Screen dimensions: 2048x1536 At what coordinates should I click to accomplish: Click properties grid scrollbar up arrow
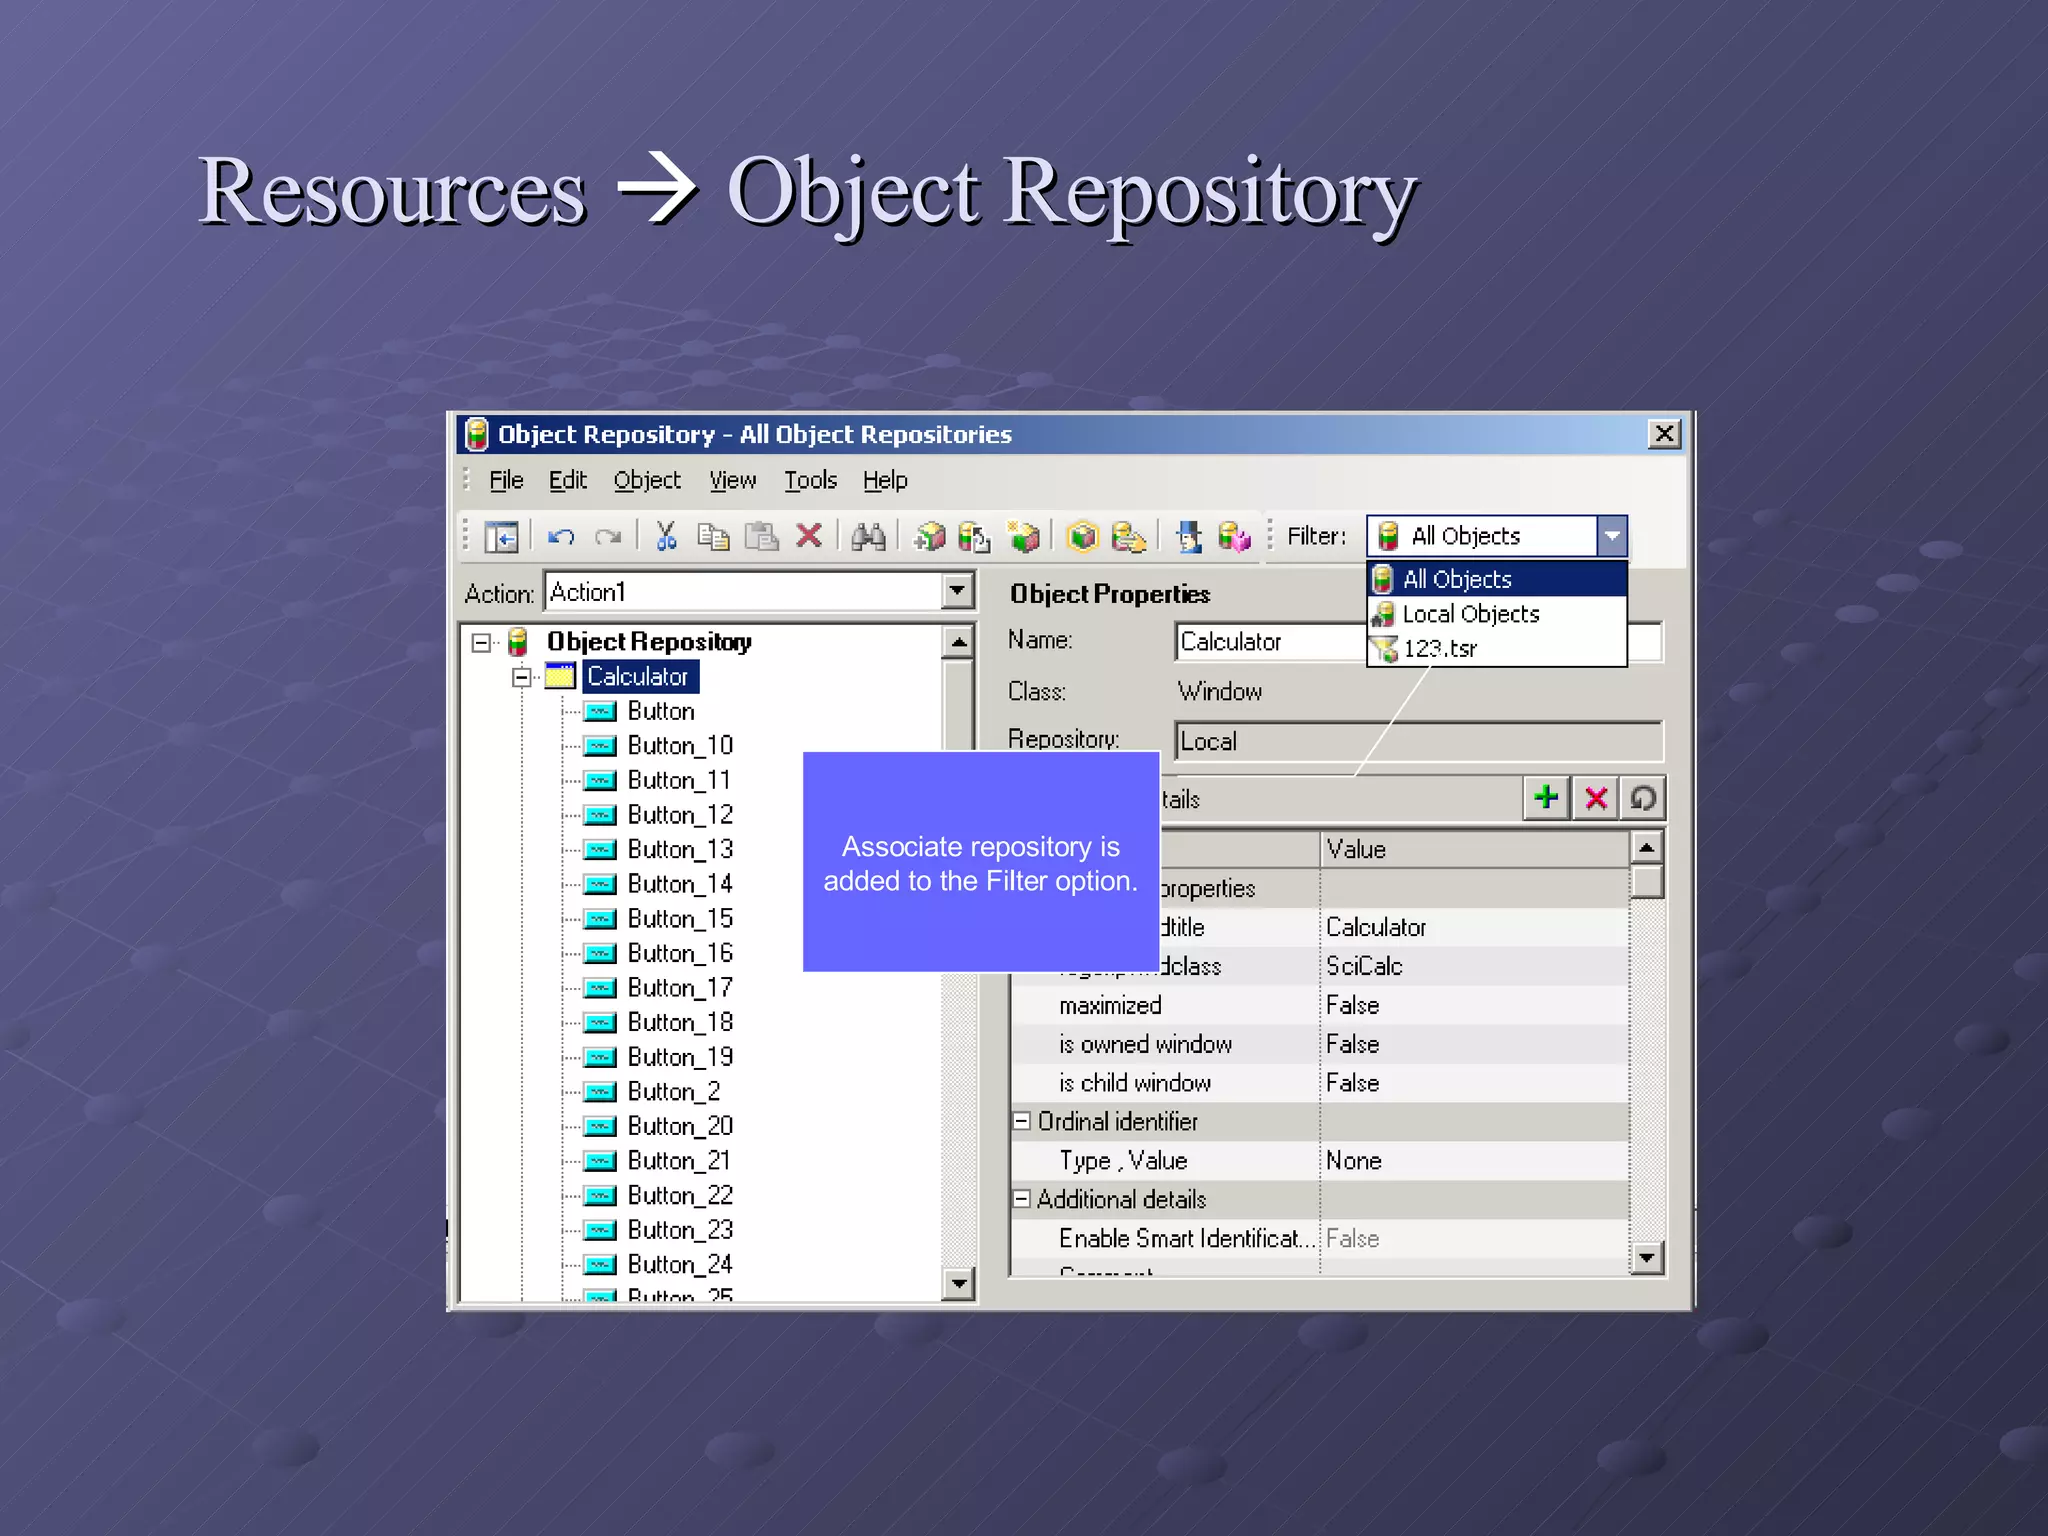click(1646, 848)
